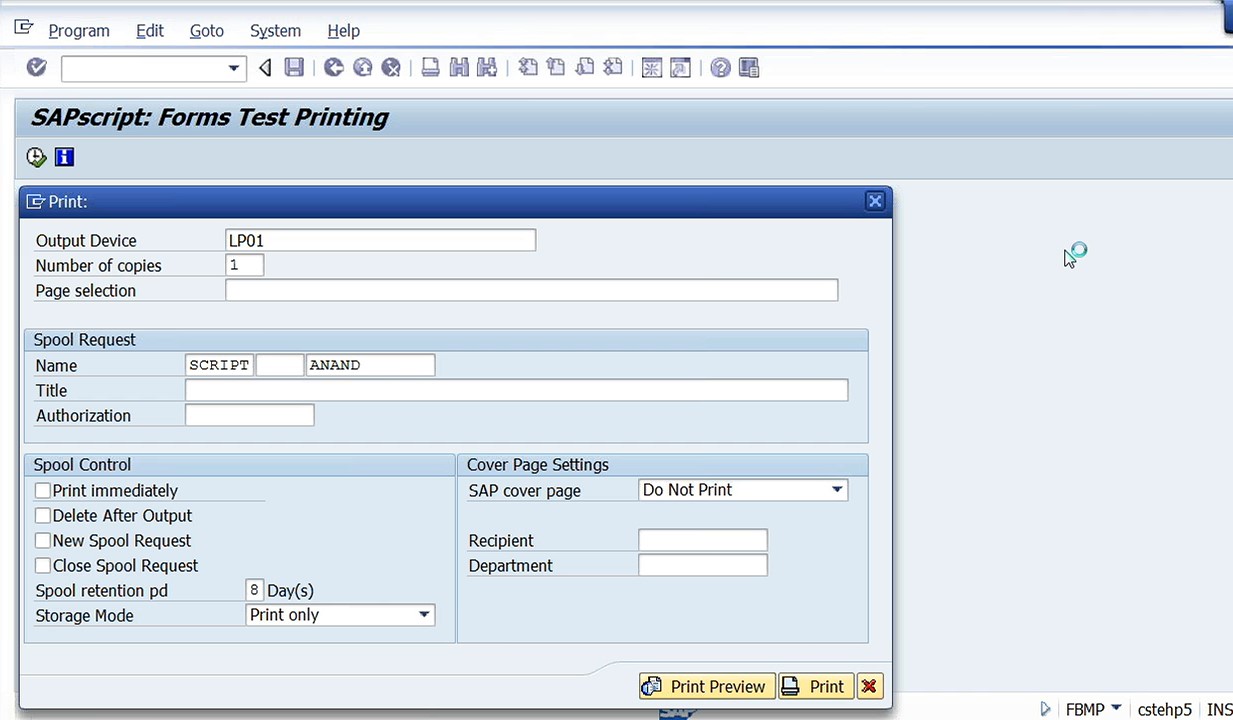The image size is (1233, 720).
Task: Click the Print icon in toolbar
Action: [430, 68]
